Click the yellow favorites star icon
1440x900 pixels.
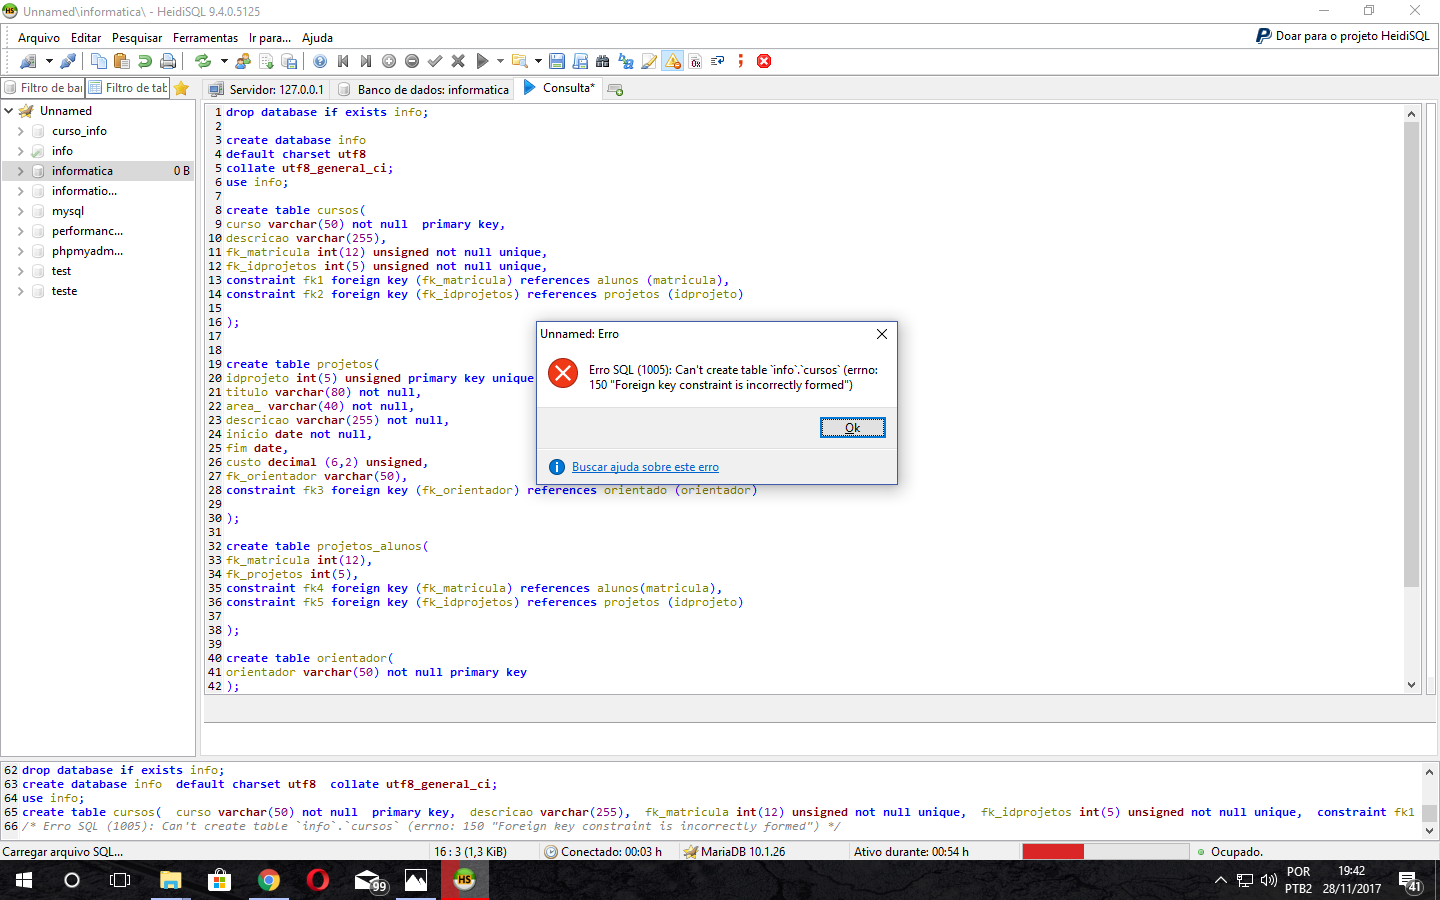pyautogui.click(x=181, y=88)
